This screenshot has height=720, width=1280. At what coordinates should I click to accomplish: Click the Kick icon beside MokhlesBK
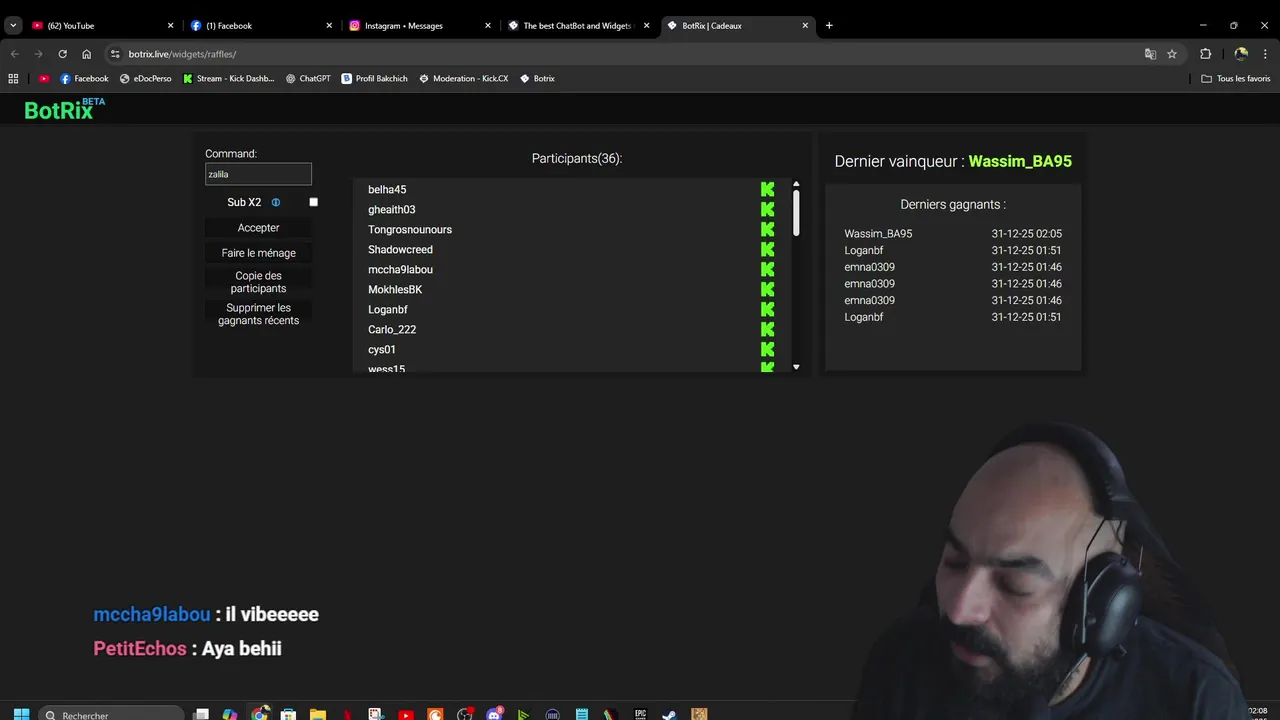767,289
